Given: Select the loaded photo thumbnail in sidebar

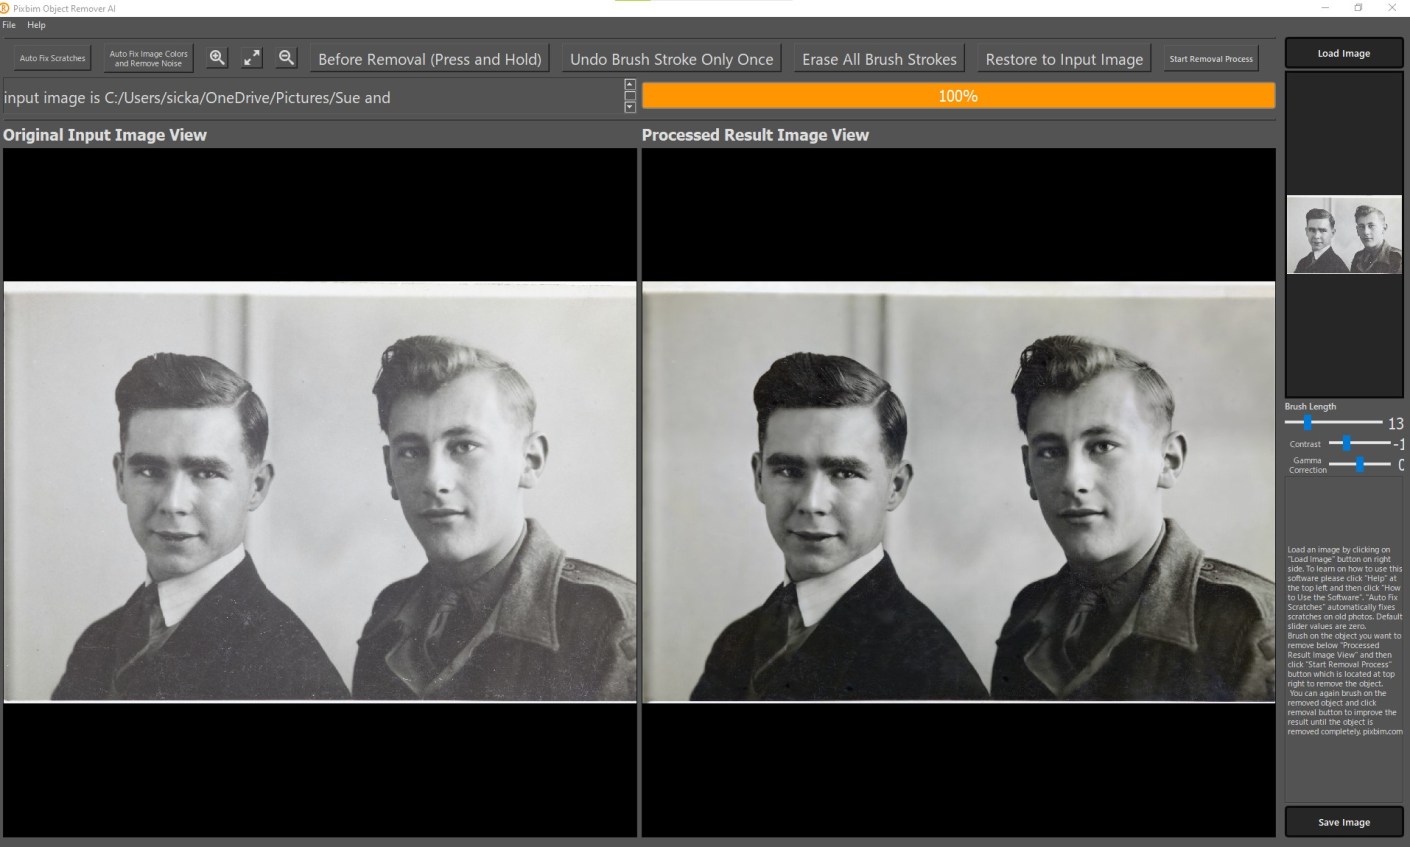Looking at the screenshot, I should point(1343,235).
